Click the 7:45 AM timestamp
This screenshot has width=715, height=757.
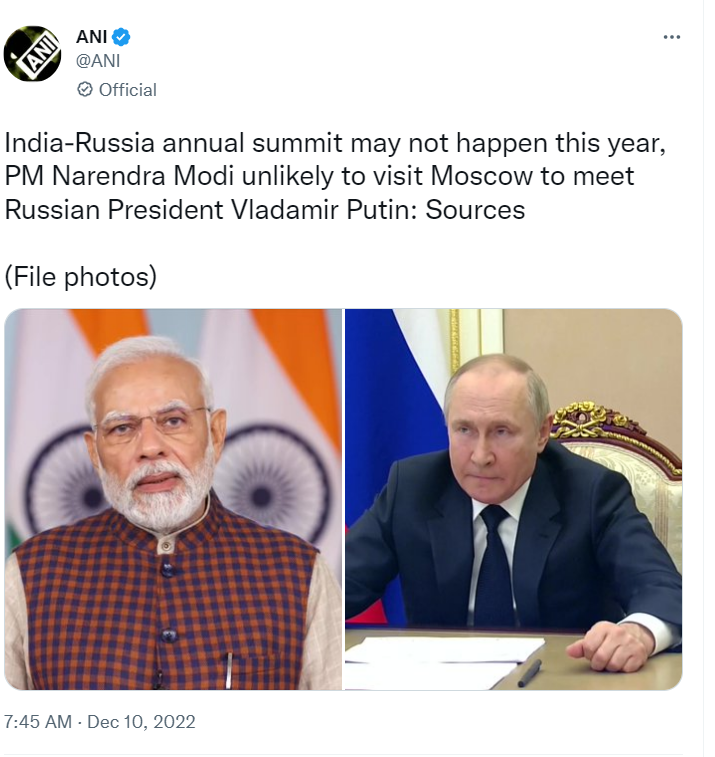38,721
